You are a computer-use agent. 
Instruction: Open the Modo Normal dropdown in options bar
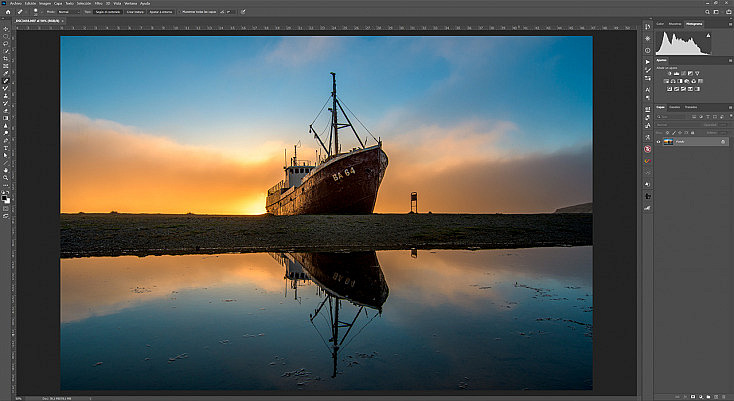point(68,12)
